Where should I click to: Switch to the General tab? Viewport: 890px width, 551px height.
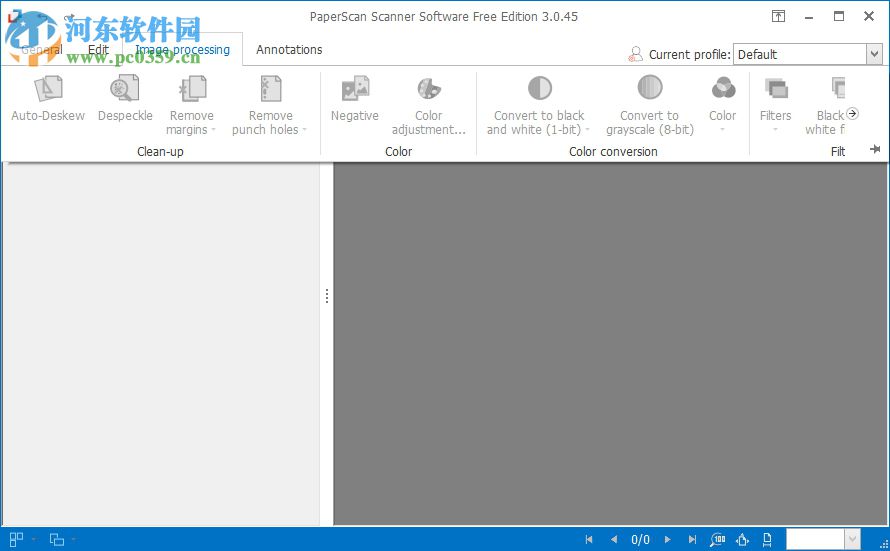(42, 50)
